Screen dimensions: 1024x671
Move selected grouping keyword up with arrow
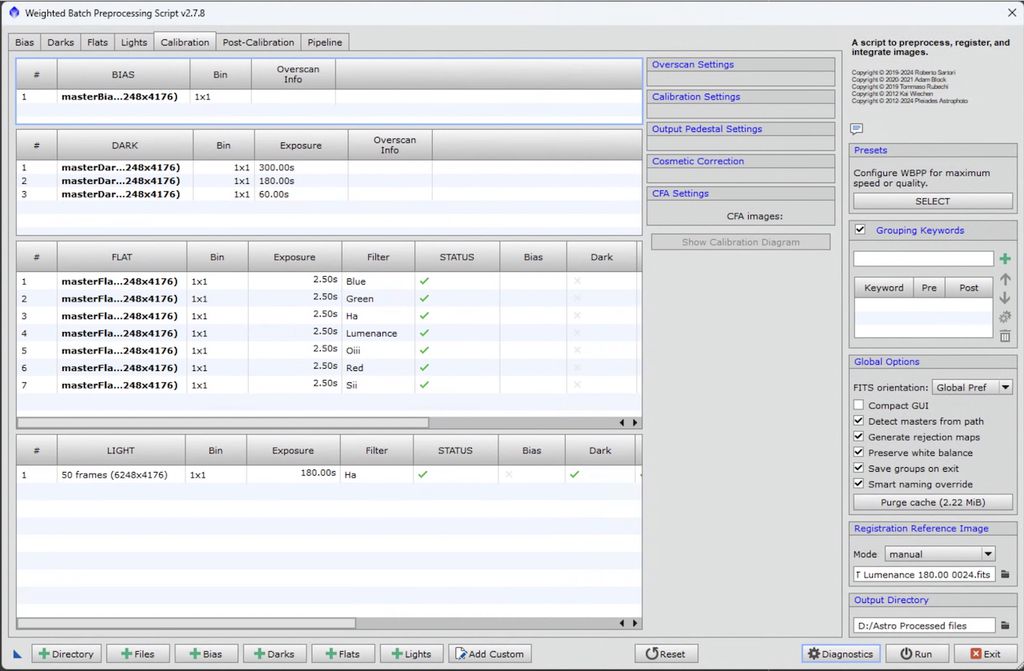[1004, 280]
